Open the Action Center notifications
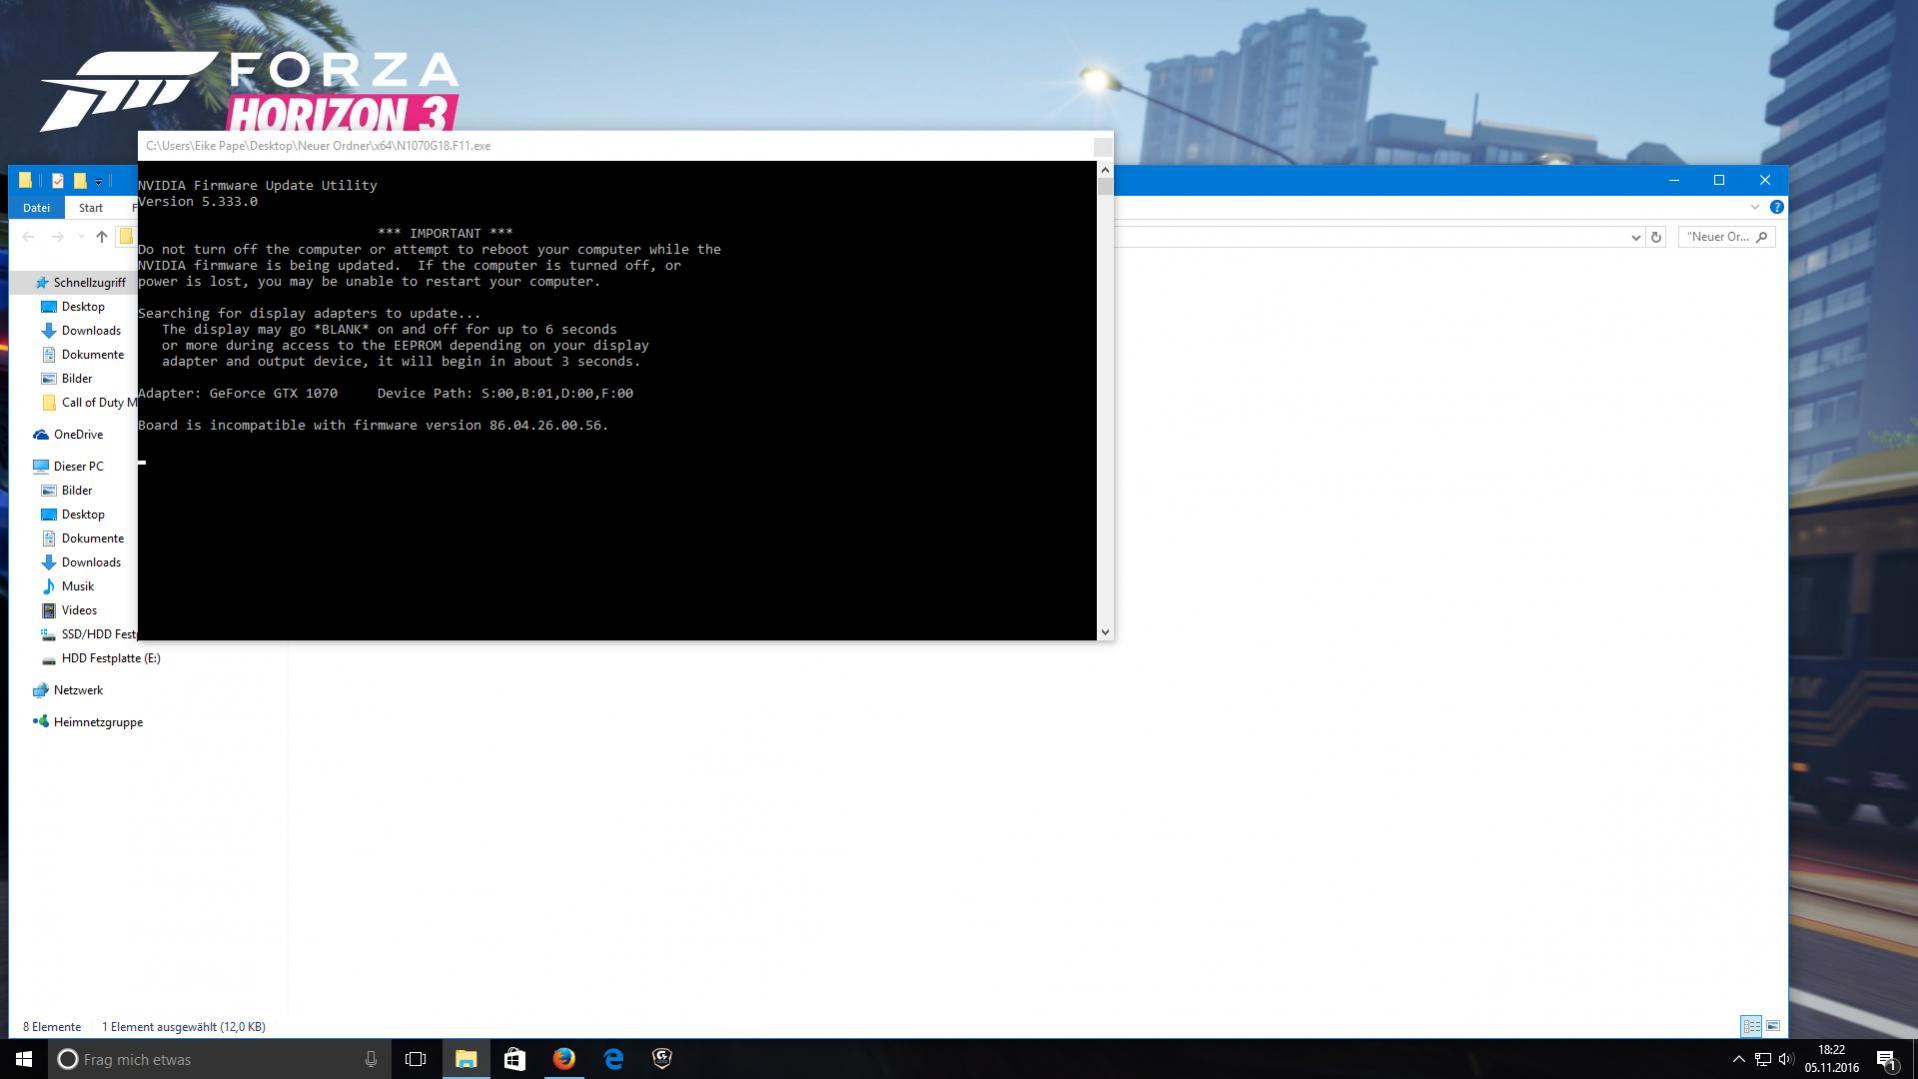Image resolution: width=1918 pixels, height=1079 pixels. click(x=1887, y=1059)
